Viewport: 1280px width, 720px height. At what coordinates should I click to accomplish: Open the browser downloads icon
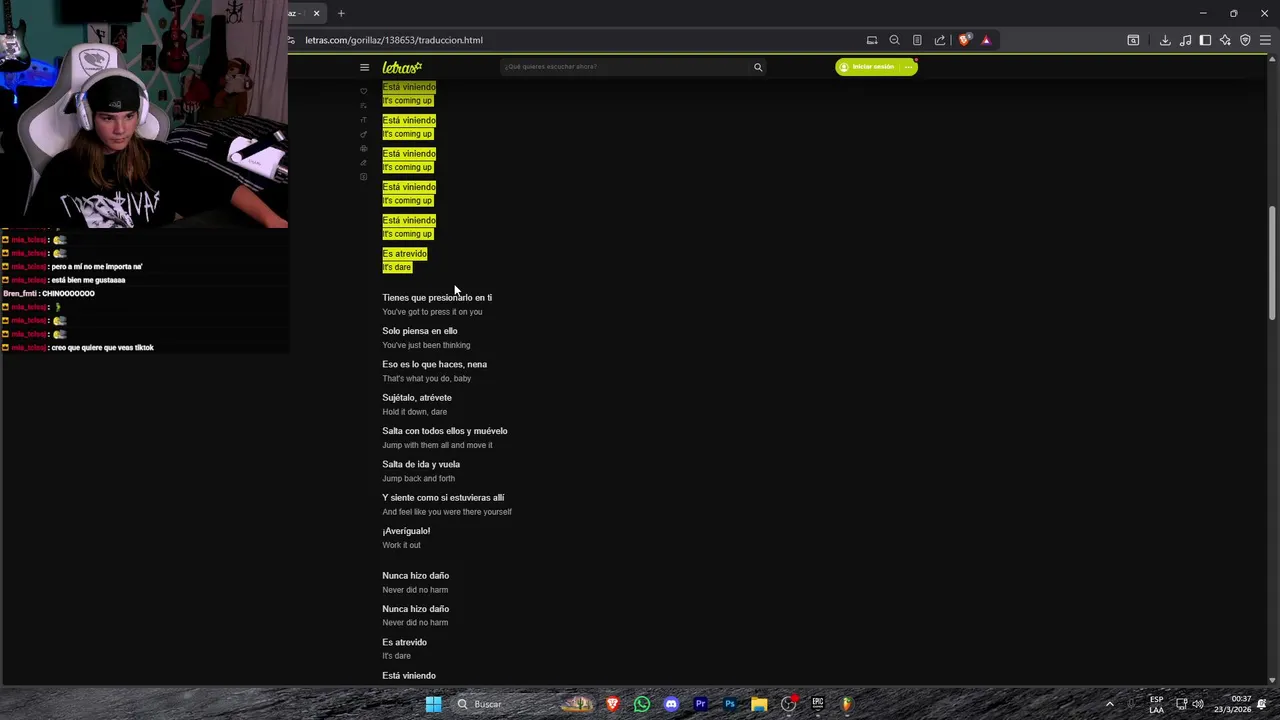click(1165, 40)
